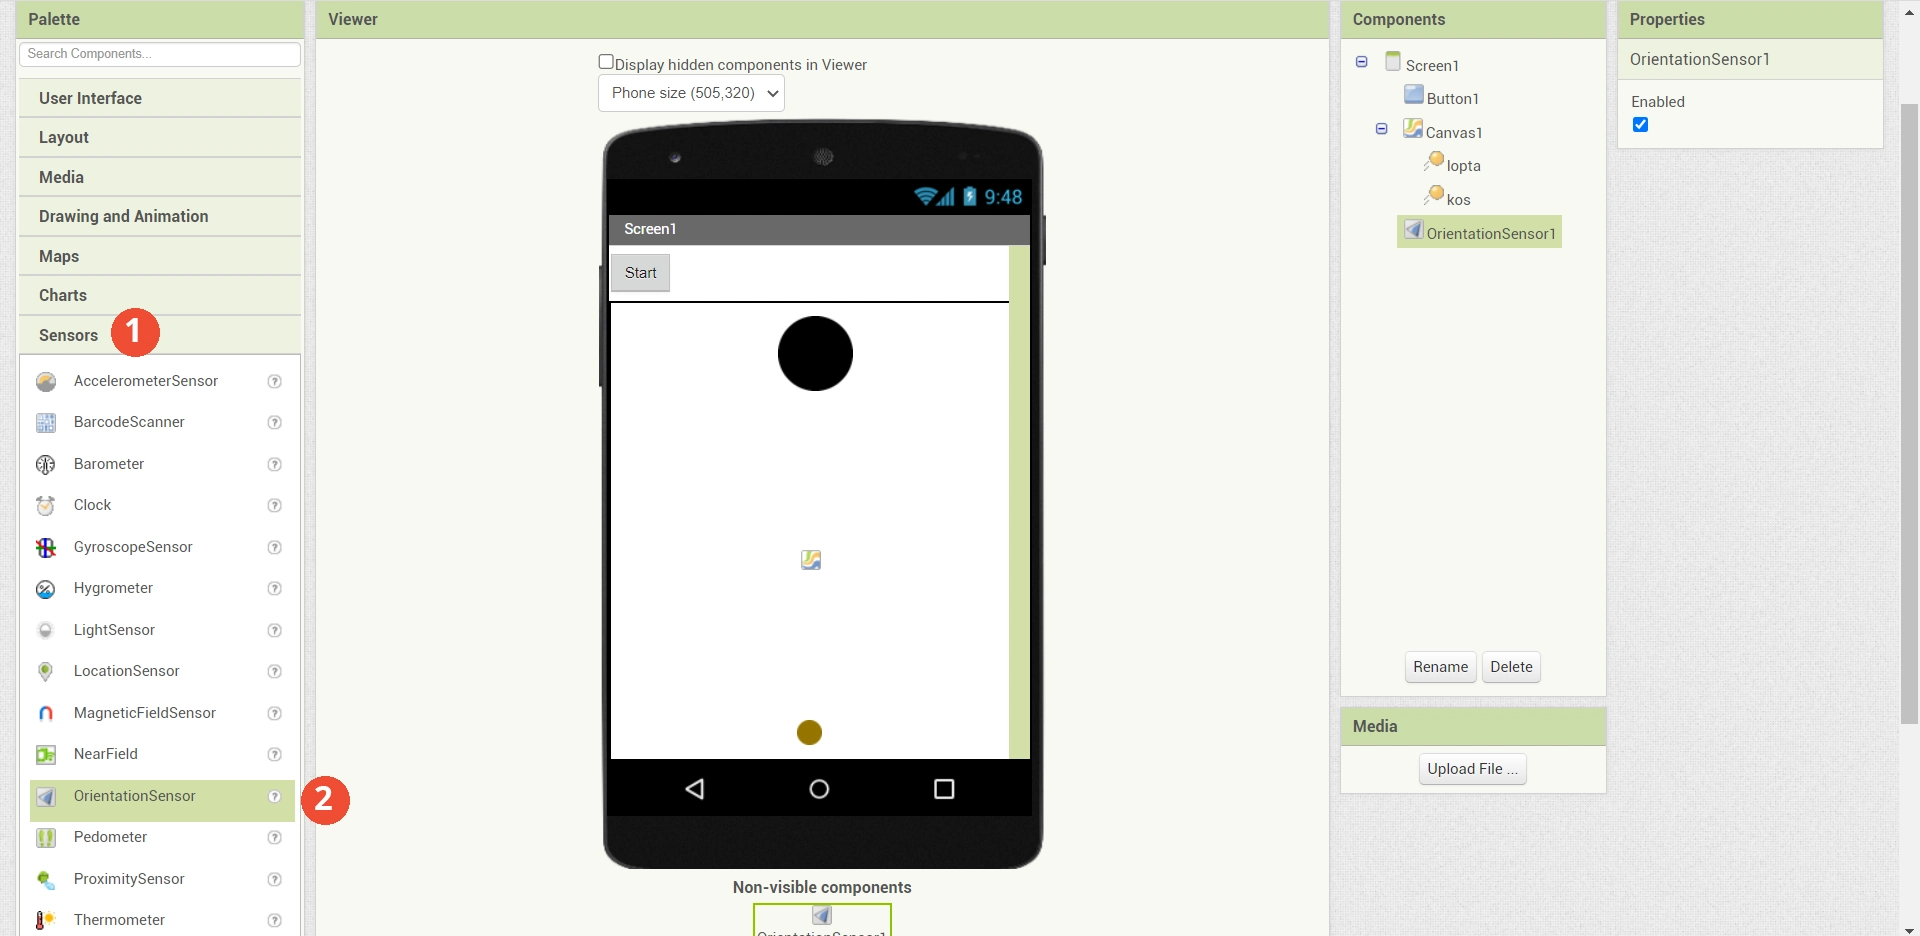The width and height of the screenshot is (1920, 936).
Task: Click the Pedometer palette icon
Action: coord(46,838)
